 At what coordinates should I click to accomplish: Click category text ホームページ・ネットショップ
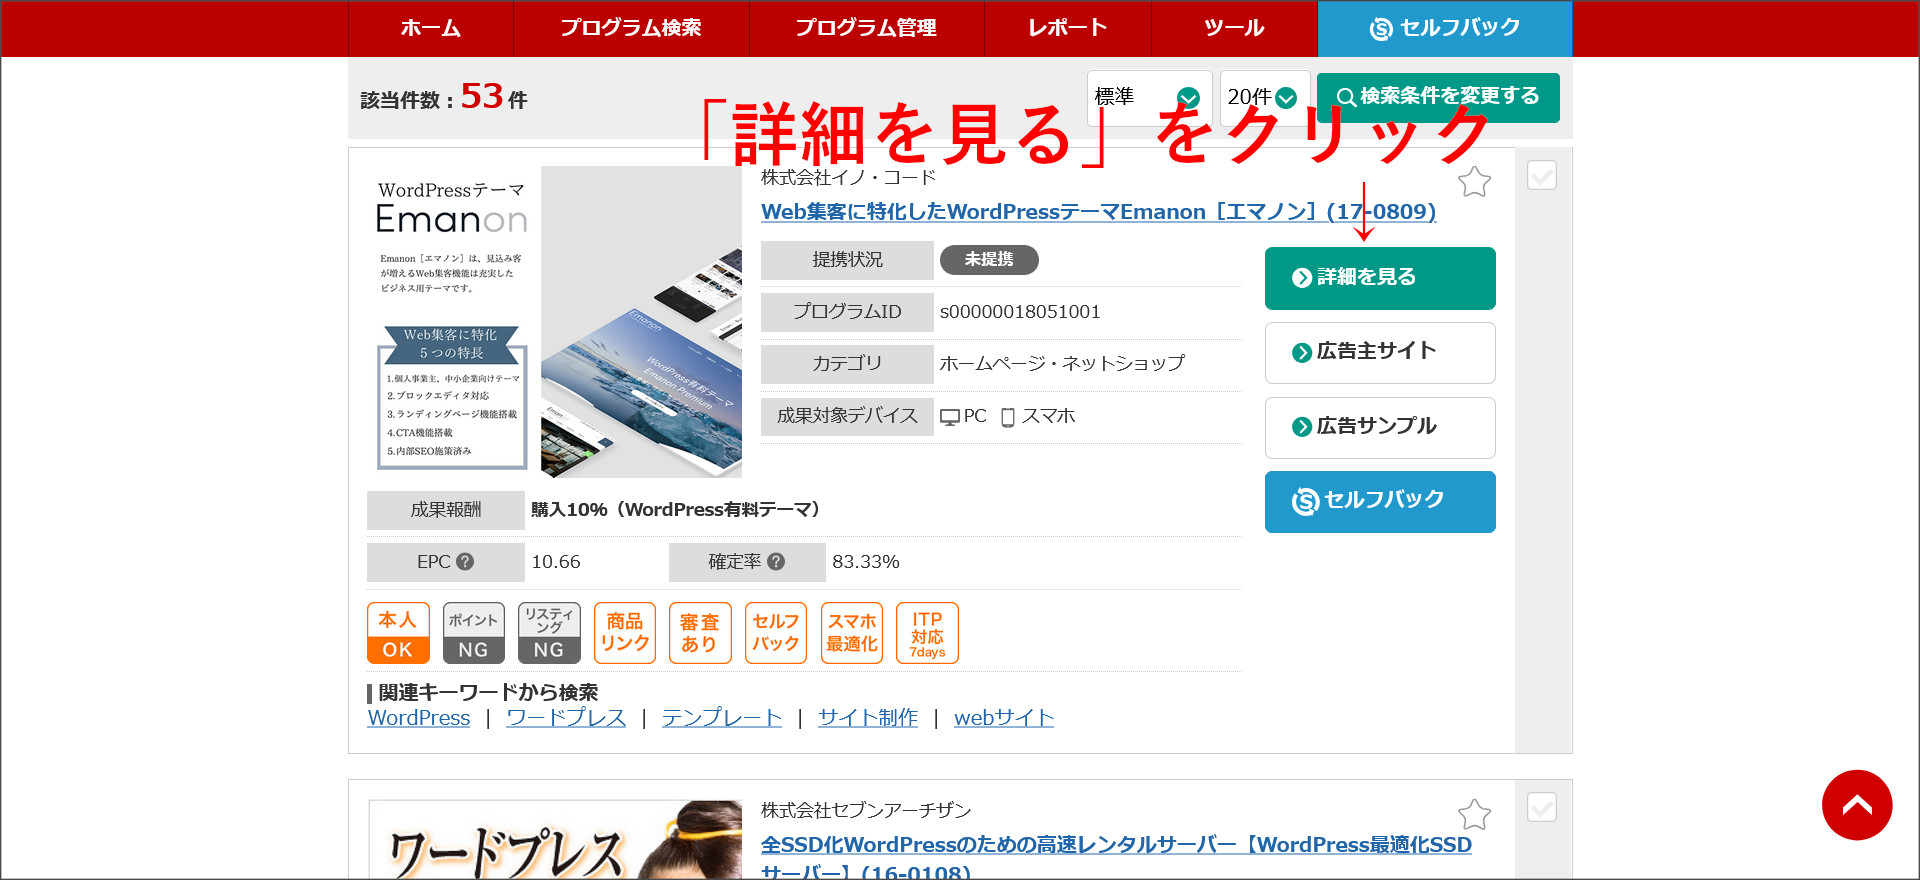(x=1062, y=364)
